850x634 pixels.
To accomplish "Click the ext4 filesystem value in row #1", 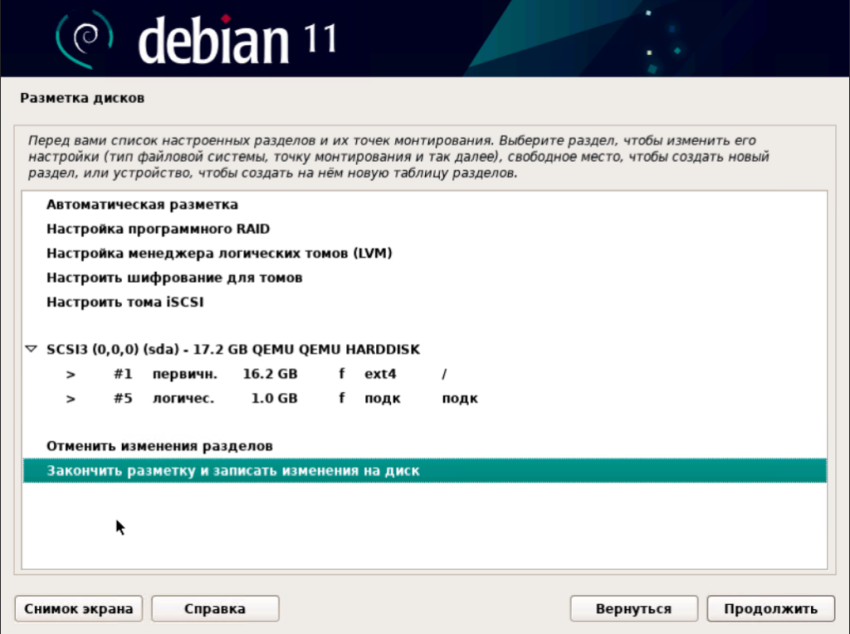I will [380, 374].
